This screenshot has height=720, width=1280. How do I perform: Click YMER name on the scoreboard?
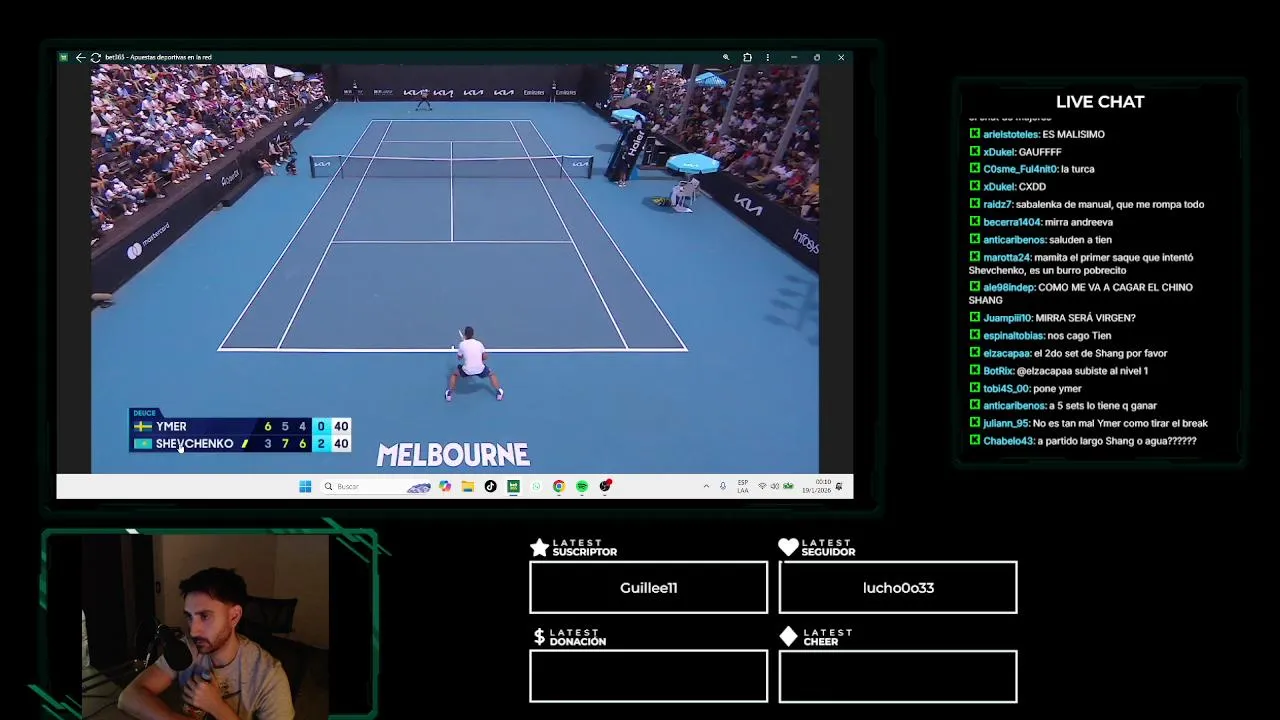point(171,426)
